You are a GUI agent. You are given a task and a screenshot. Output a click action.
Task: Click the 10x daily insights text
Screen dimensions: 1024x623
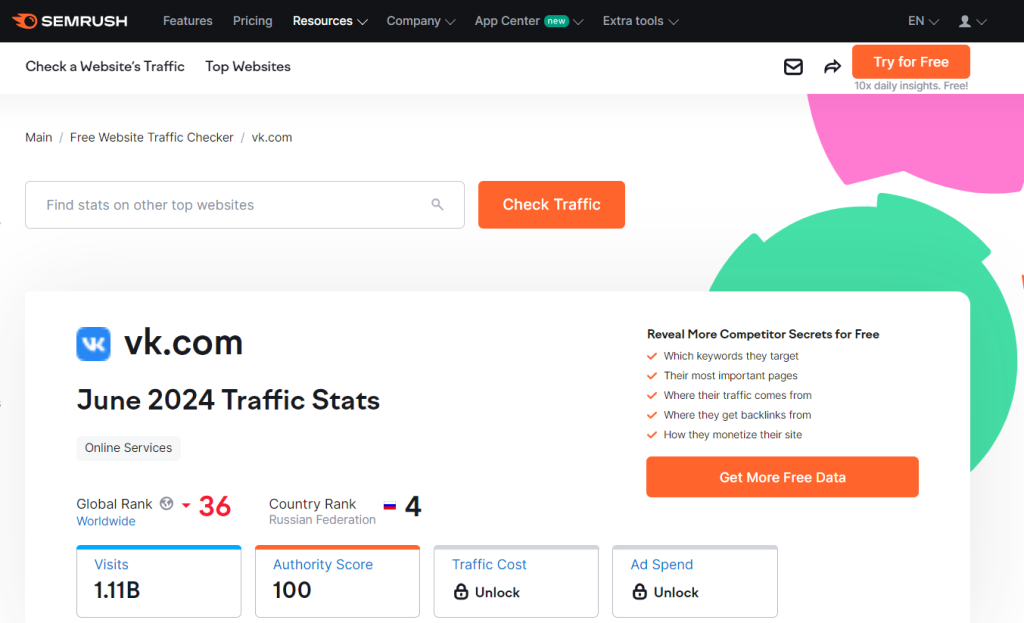pyautogui.click(x=911, y=86)
